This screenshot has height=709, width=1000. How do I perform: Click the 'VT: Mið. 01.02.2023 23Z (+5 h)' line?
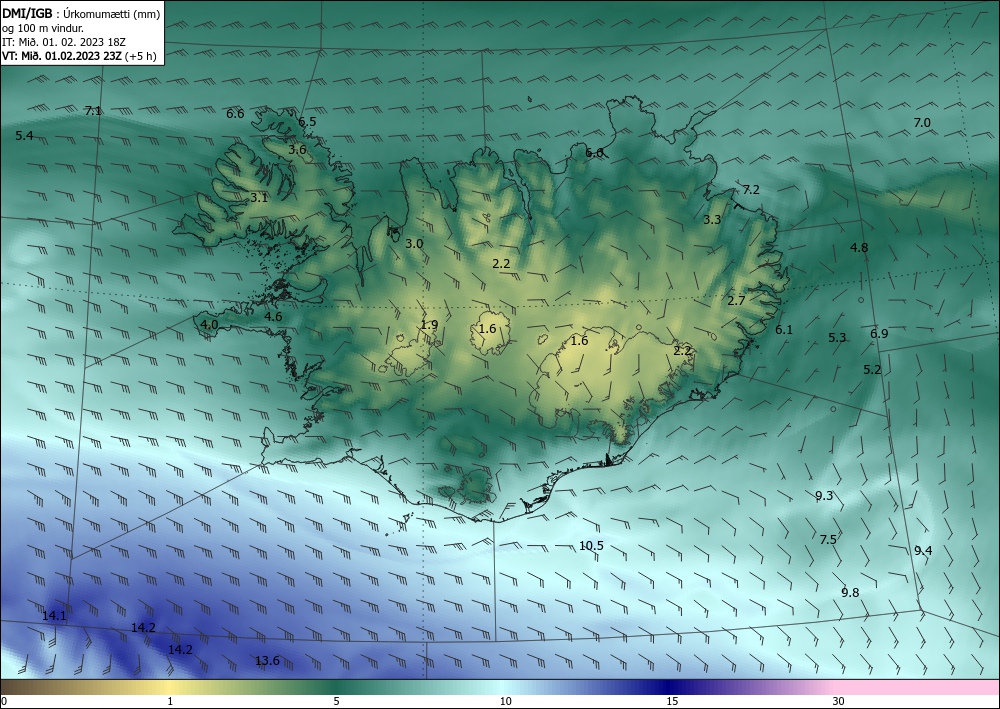(79, 55)
